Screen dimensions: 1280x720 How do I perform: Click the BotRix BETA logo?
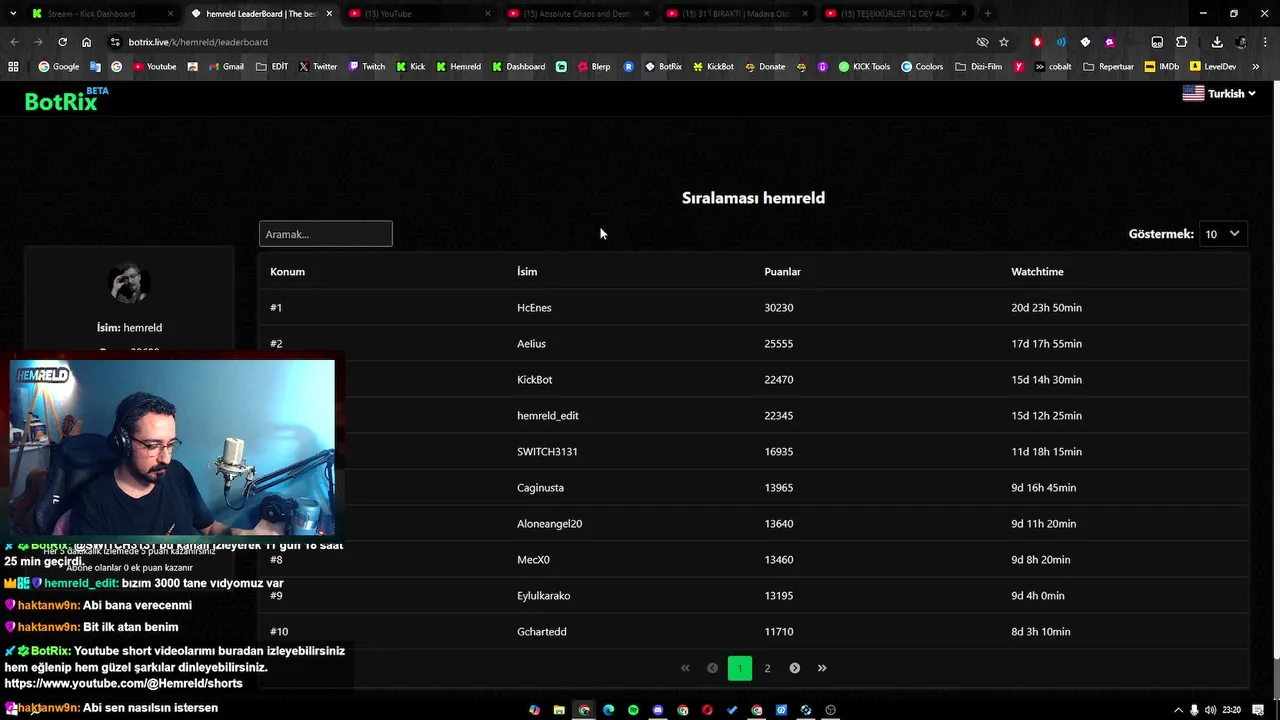coord(66,99)
